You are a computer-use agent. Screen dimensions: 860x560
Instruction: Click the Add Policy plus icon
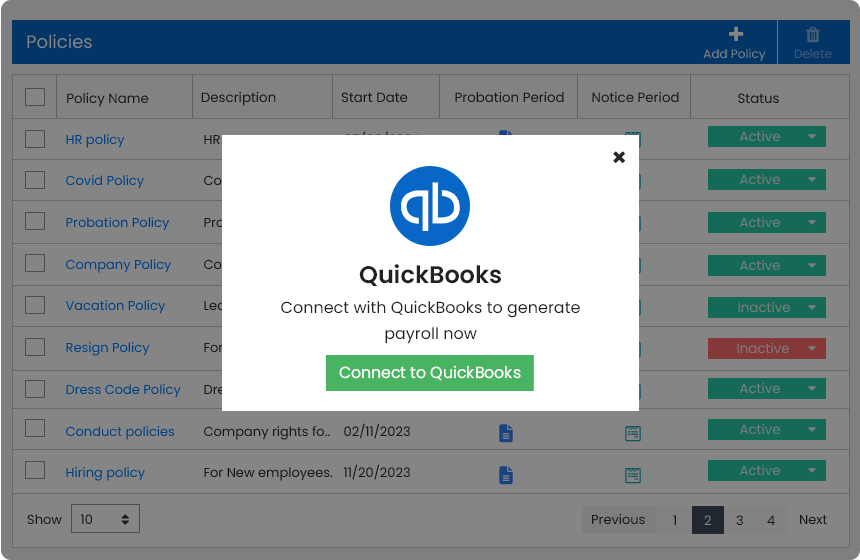735,34
